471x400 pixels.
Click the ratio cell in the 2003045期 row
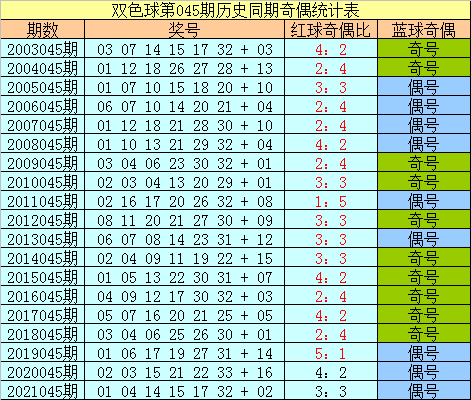point(331,49)
